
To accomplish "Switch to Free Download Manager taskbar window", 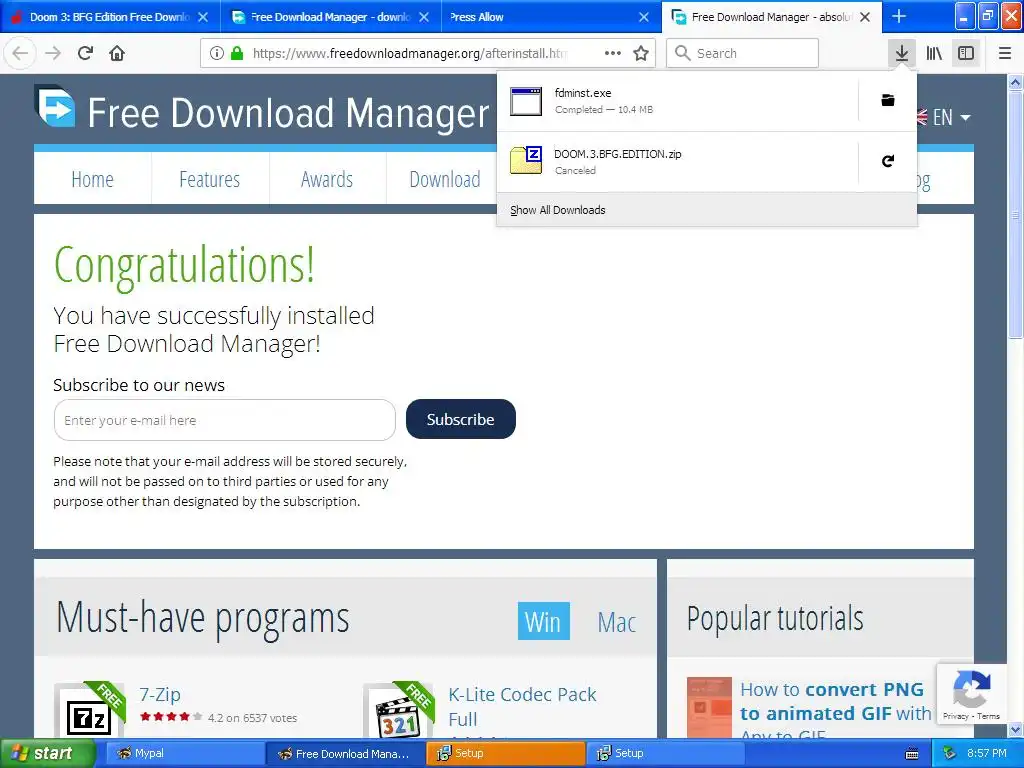I will pos(345,753).
